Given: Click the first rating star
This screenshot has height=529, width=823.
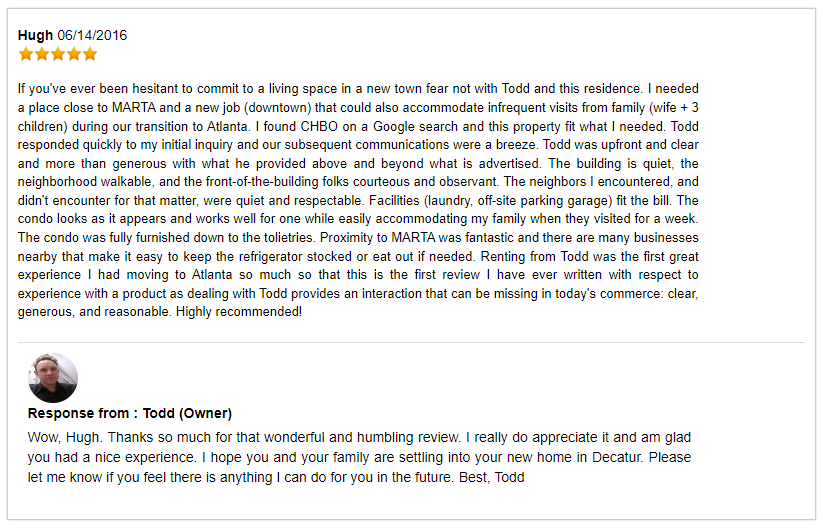Looking at the screenshot, I should coord(26,54).
